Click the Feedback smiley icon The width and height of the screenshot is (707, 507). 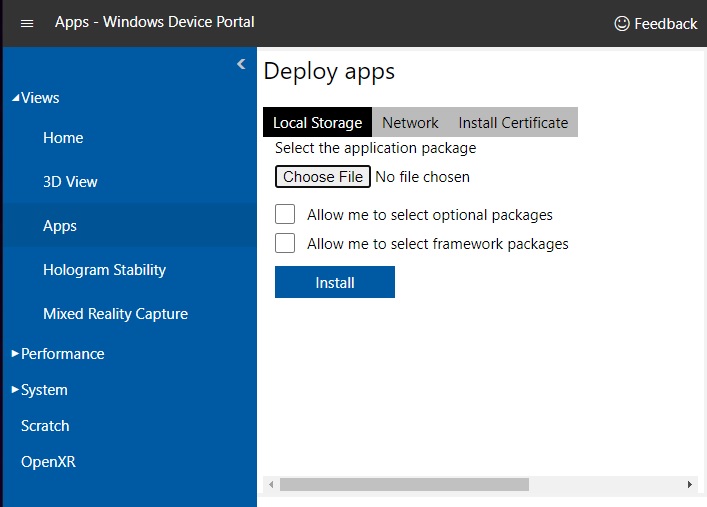click(622, 23)
